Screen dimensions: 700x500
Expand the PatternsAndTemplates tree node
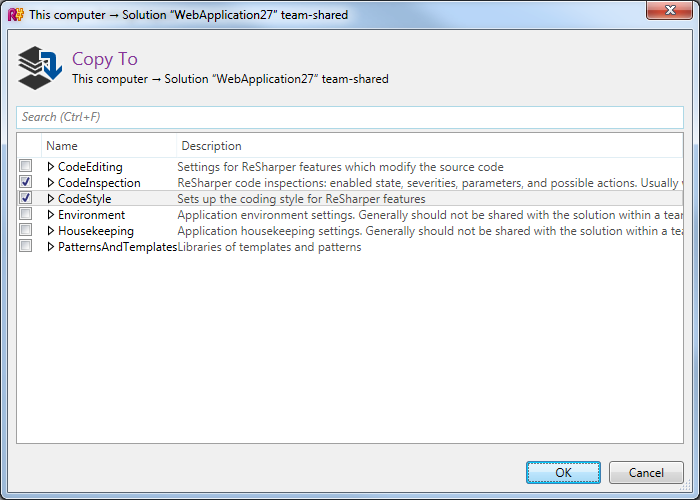pos(50,247)
